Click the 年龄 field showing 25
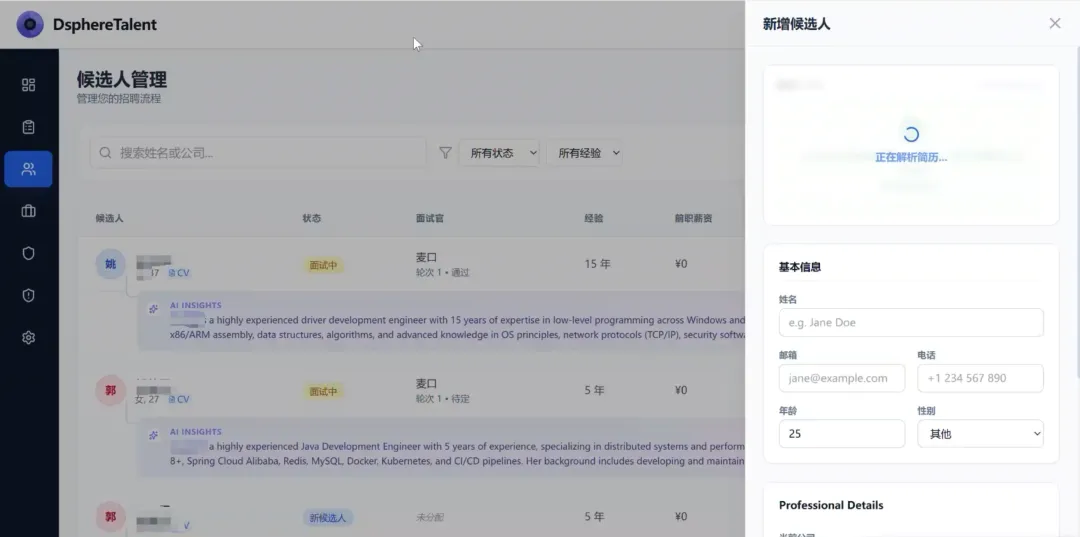This screenshot has height=537, width=1080. click(842, 434)
